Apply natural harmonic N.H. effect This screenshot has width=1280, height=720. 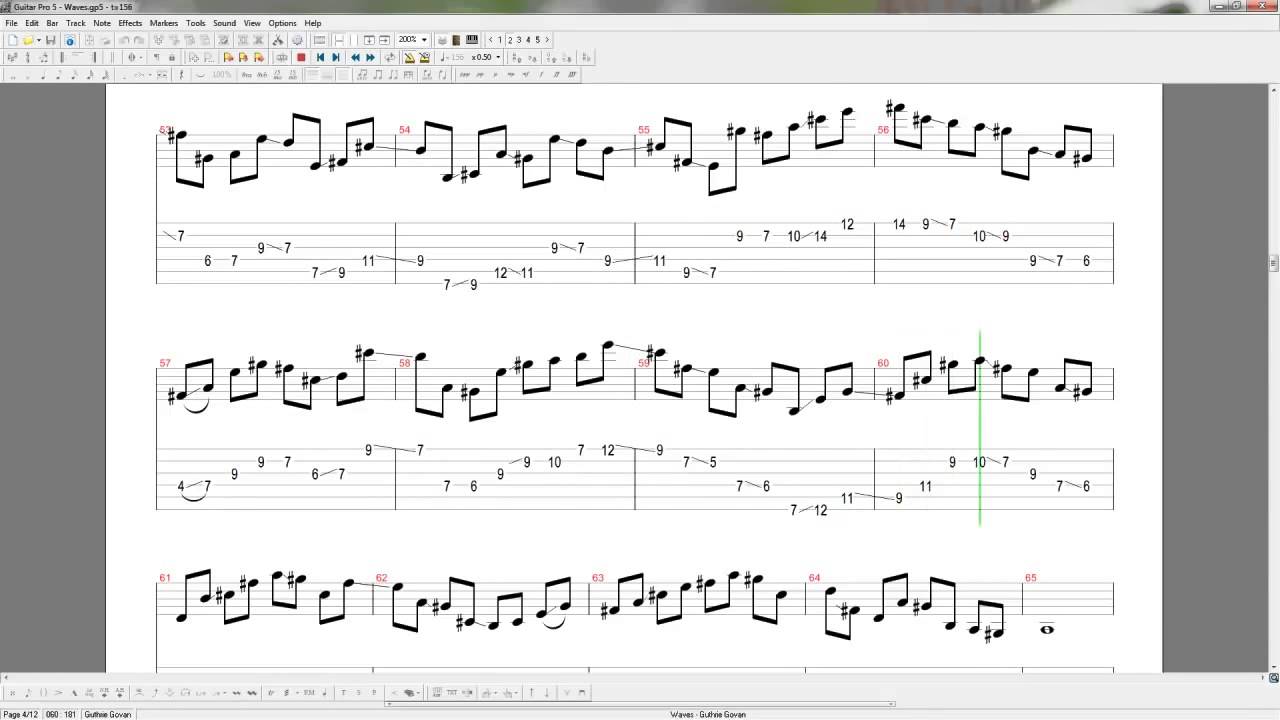tap(104, 692)
